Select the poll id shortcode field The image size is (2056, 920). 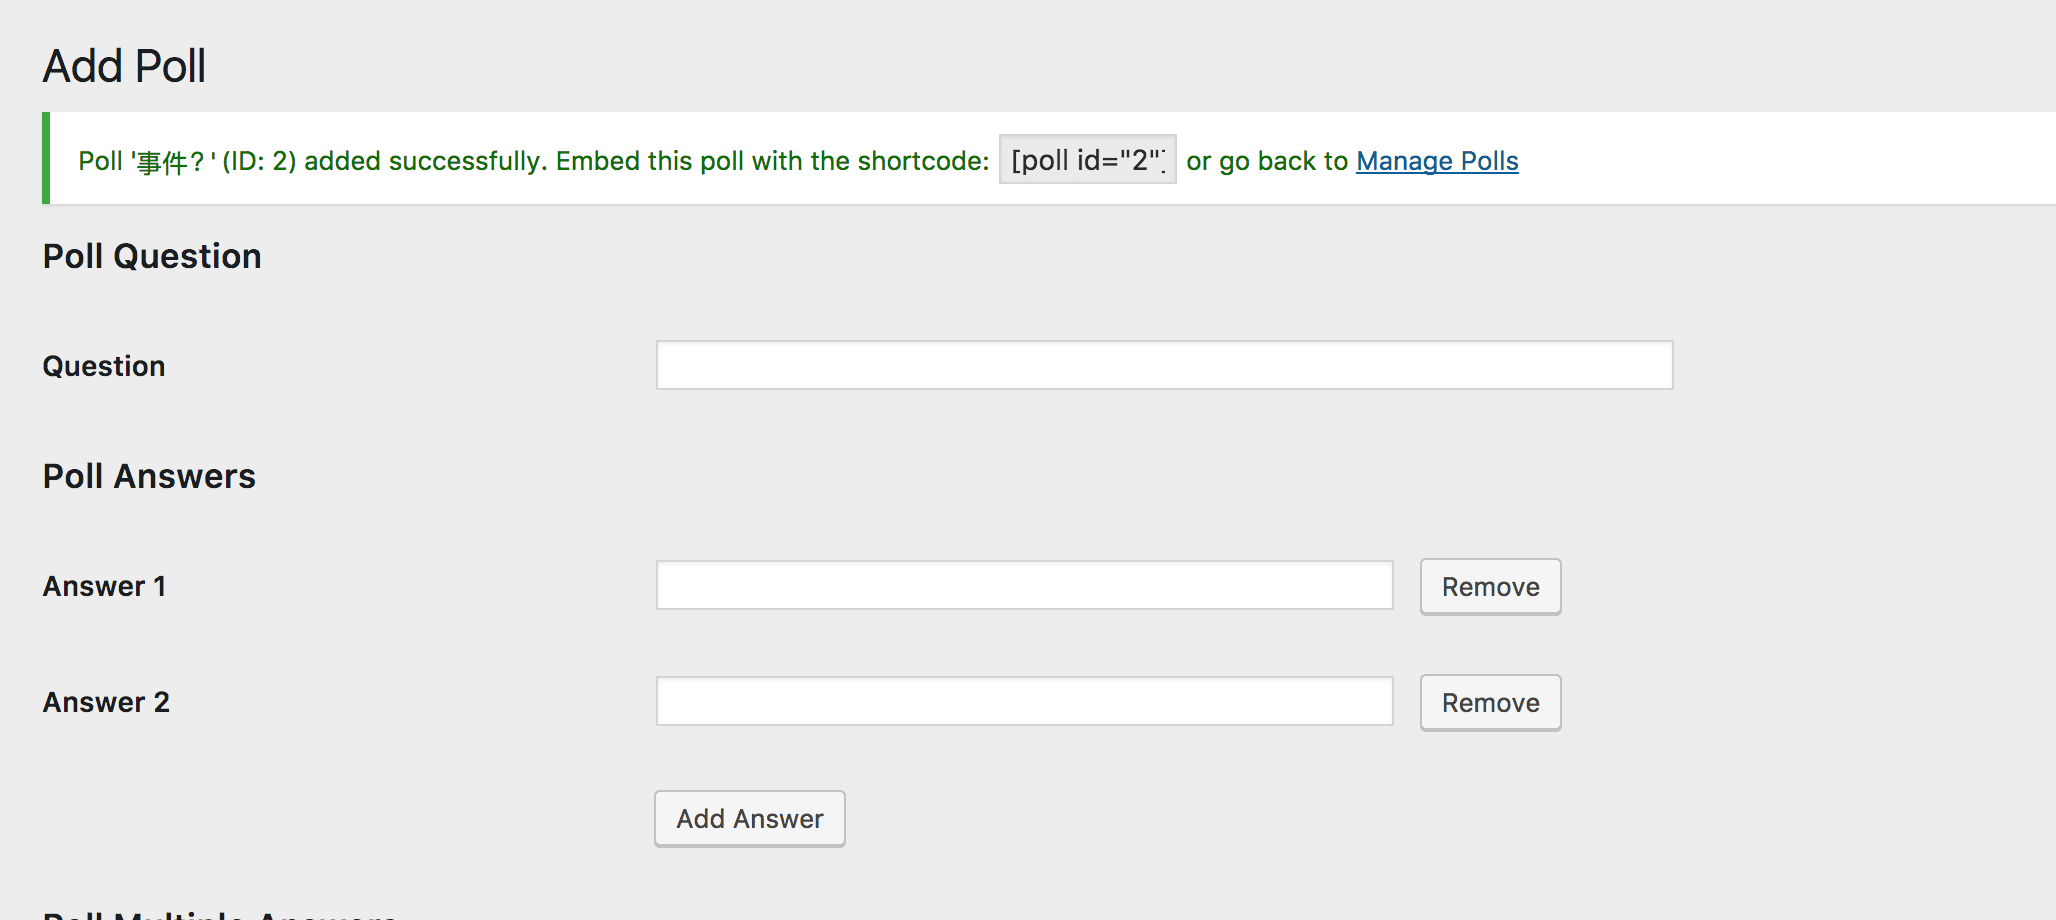coord(1088,160)
